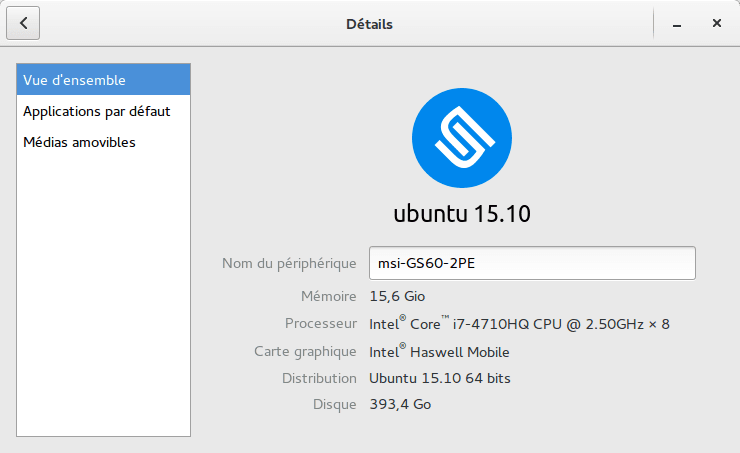Select the 393,4 Go disk value
This screenshot has height=453, width=740.
coord(400,404)
